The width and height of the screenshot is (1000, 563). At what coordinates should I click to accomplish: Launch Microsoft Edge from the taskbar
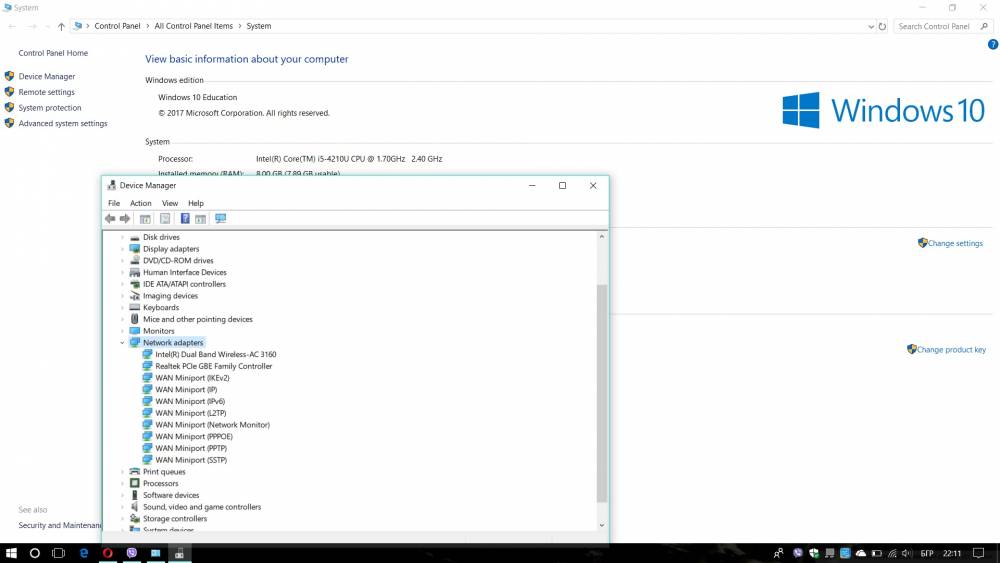[x=84, y=553]
